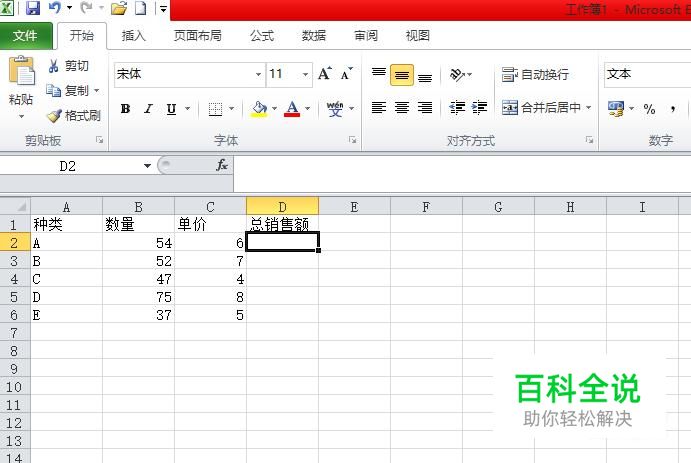
Task: Click the Increase Indent icon
Action: pyautogui.click(x=479, y=107)
